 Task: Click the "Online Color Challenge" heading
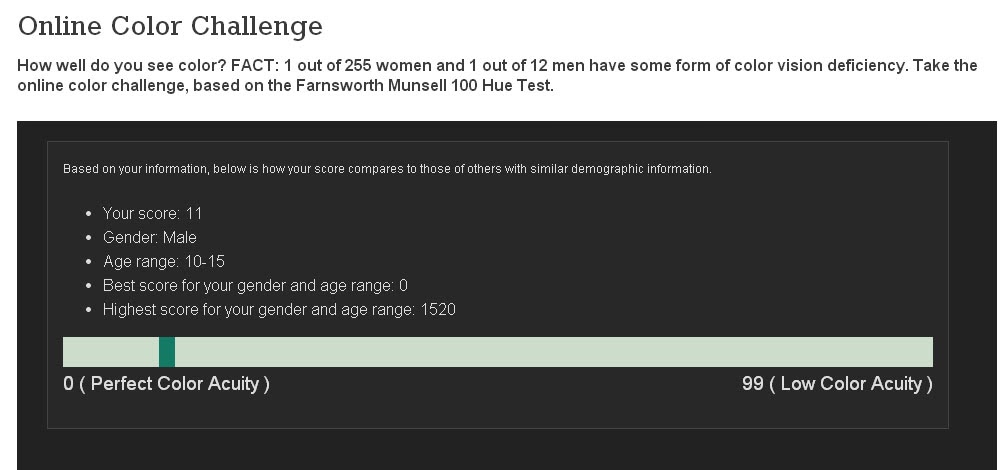(x=170, y=25)
